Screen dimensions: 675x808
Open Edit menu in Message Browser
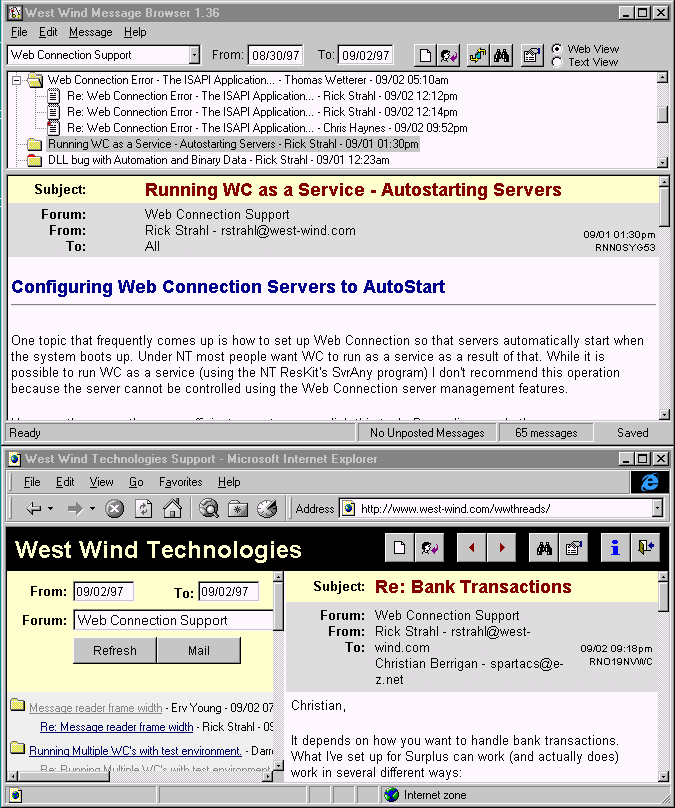pos(48,32)
